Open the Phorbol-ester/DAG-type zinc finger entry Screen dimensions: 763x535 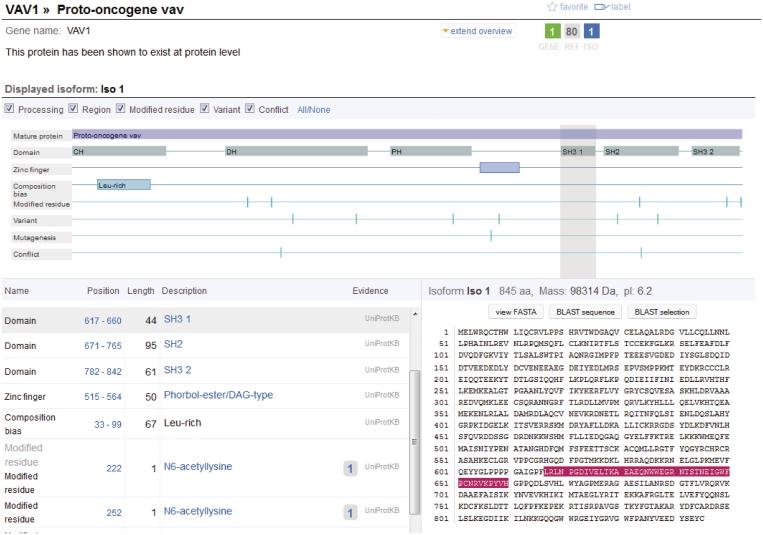(216, 396)
